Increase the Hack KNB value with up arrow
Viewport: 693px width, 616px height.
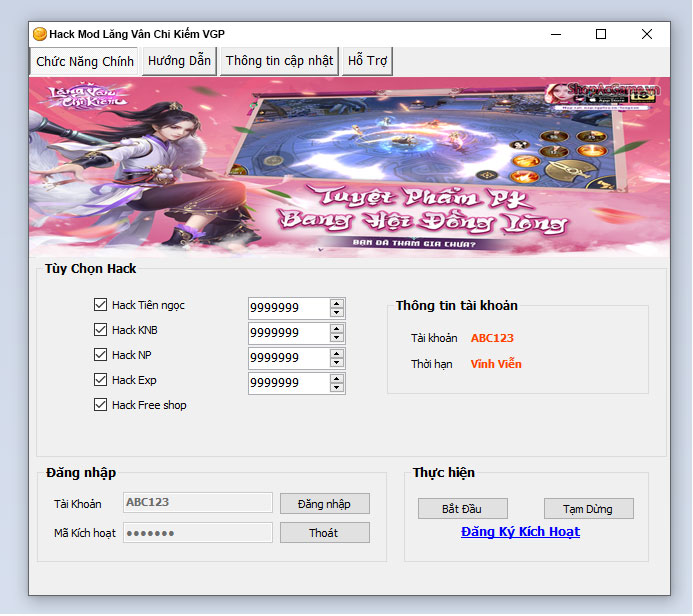pos(337,329)
